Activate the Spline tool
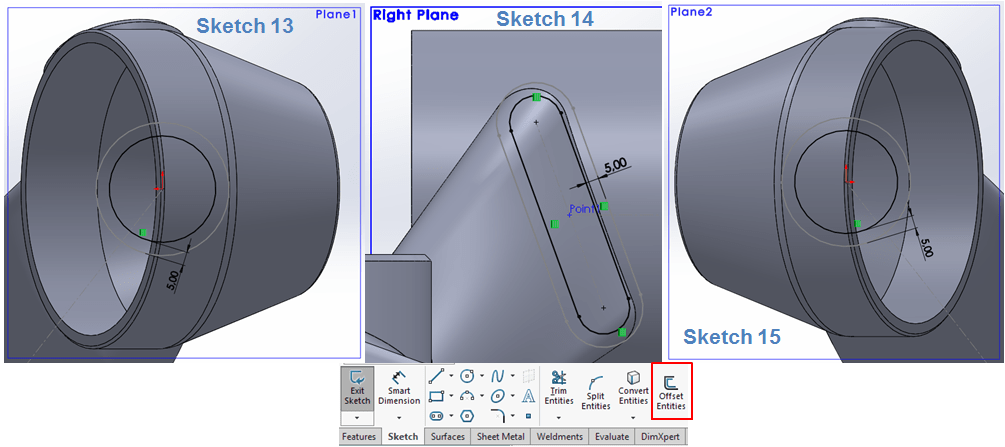The image size is (1005, 447). 497,376
